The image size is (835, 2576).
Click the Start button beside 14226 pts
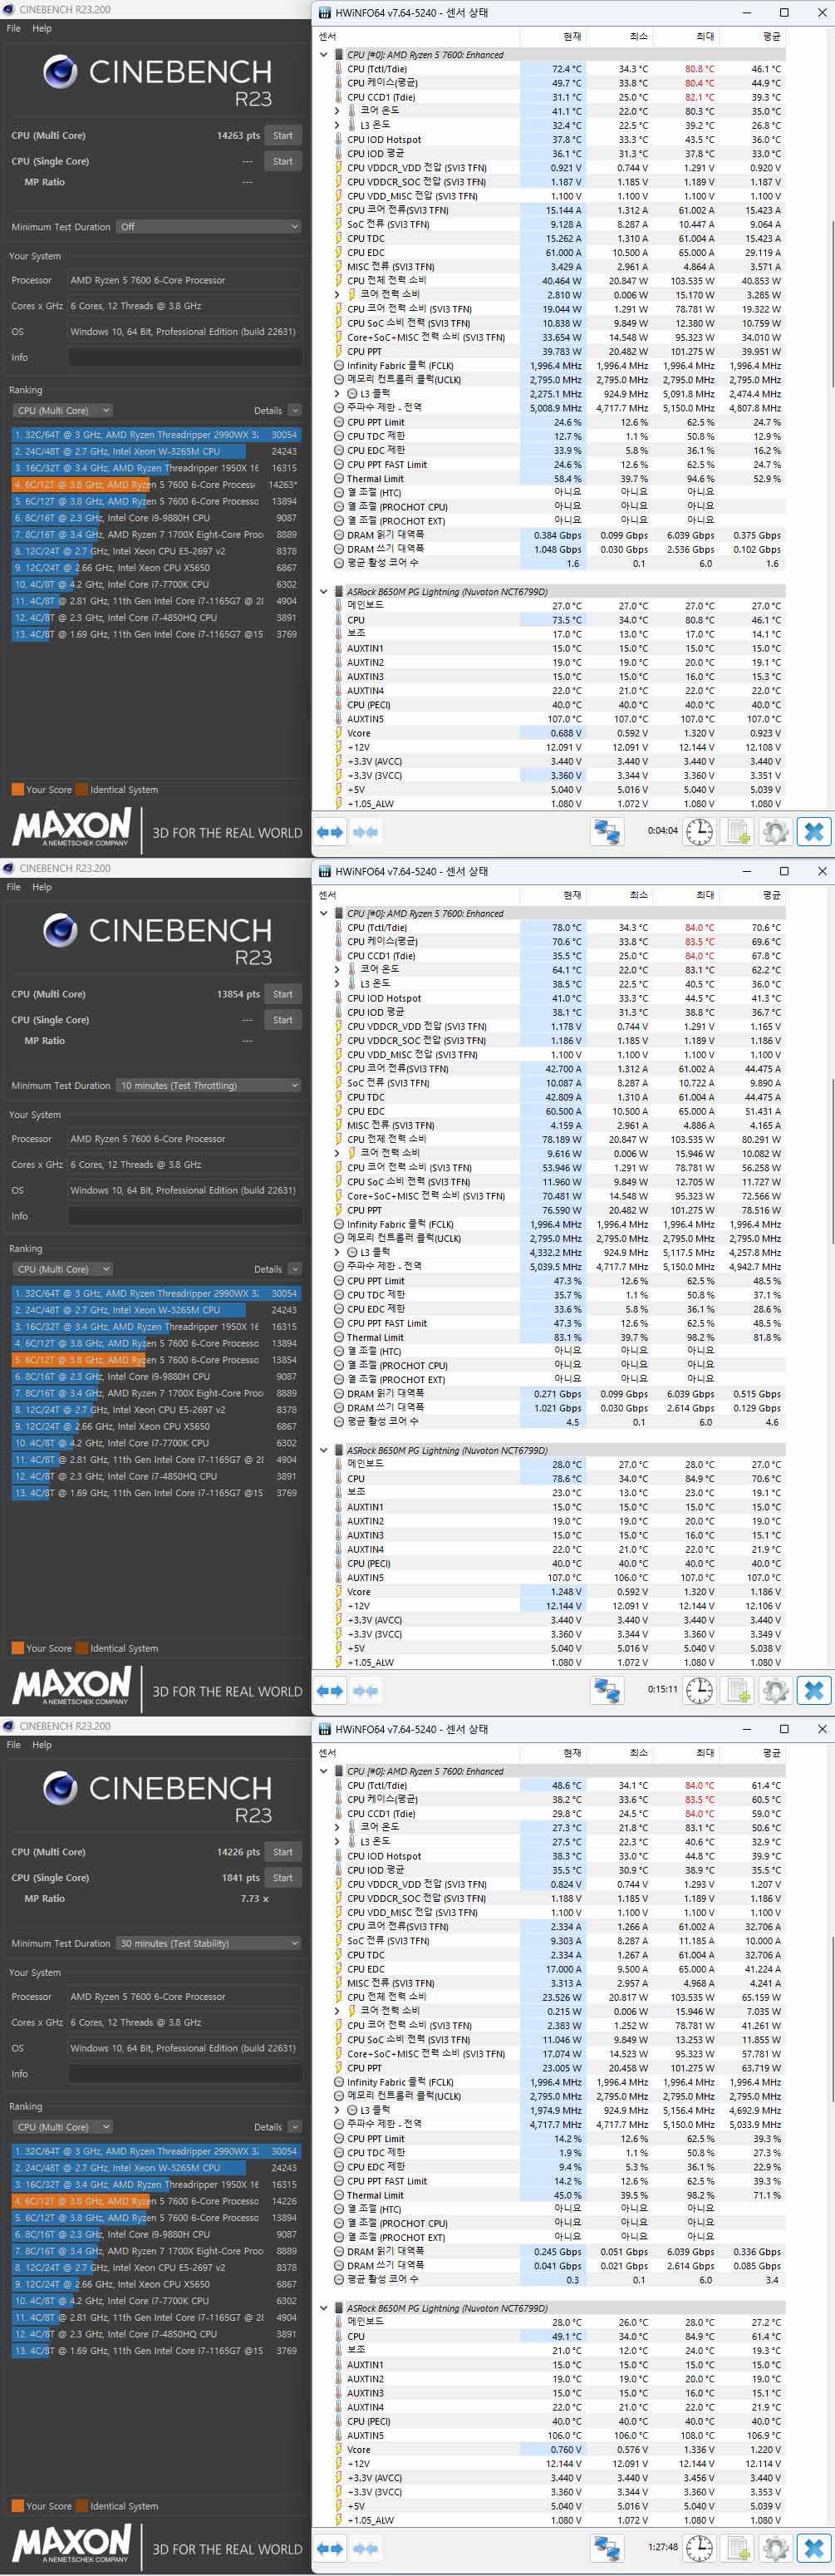coord(283,1852)
